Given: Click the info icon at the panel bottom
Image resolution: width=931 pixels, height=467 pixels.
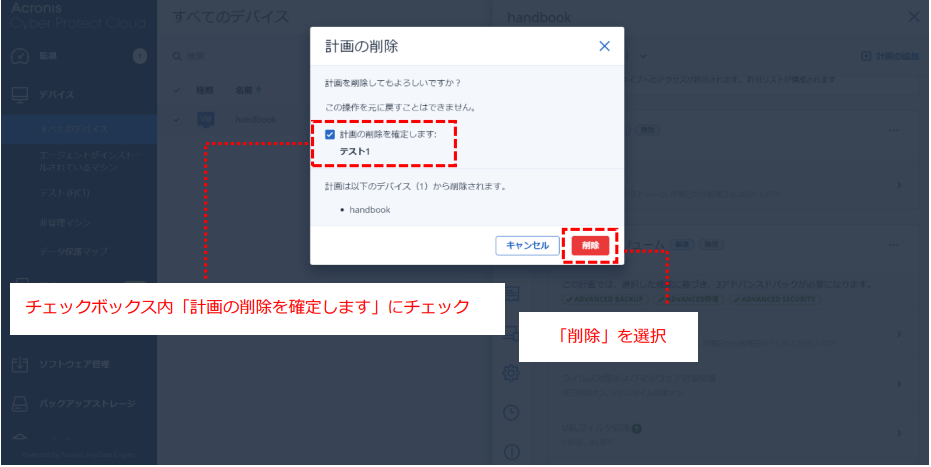Looking at the screenshot, I should coord(511,451).
